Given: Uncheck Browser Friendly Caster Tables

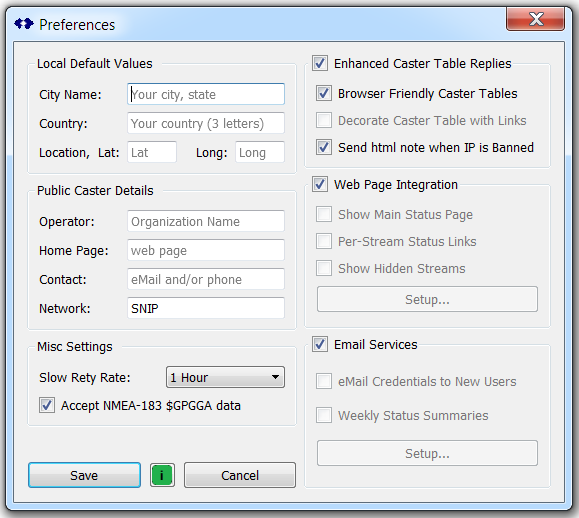Looking at the screenshot, I should click(x=324, y=93).
